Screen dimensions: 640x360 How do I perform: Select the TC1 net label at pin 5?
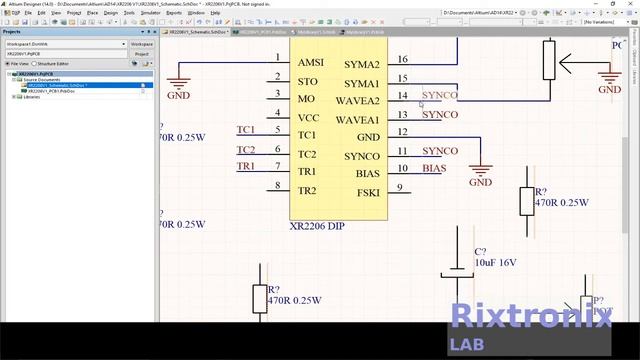pos(246,130)
